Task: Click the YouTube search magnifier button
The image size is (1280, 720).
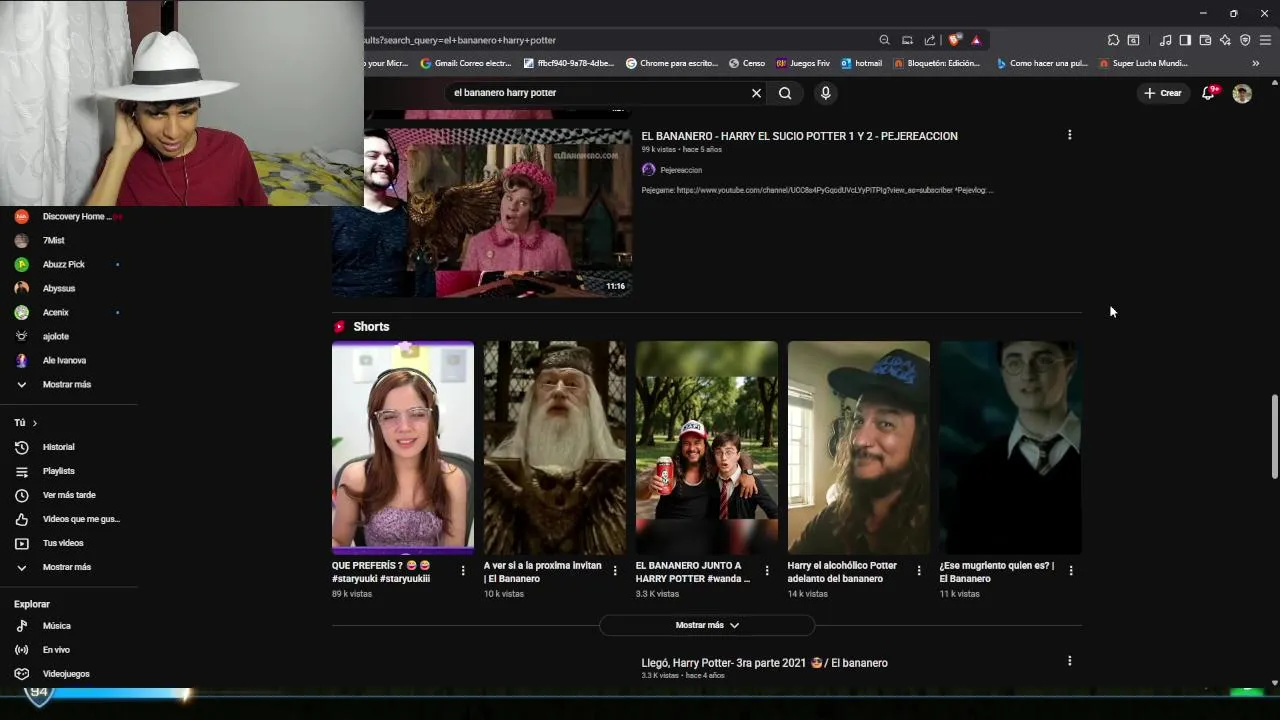Action: 785,93
